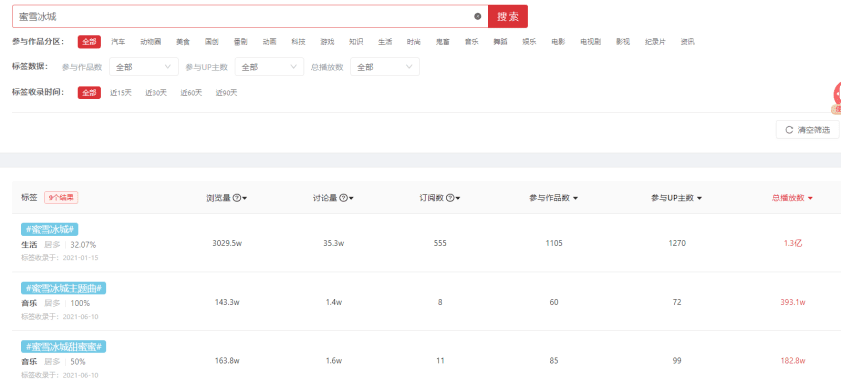The width and height of the screenshot is (841, 386).
Task: Select the 国创 category filter
Action: (x=212, y=41)
